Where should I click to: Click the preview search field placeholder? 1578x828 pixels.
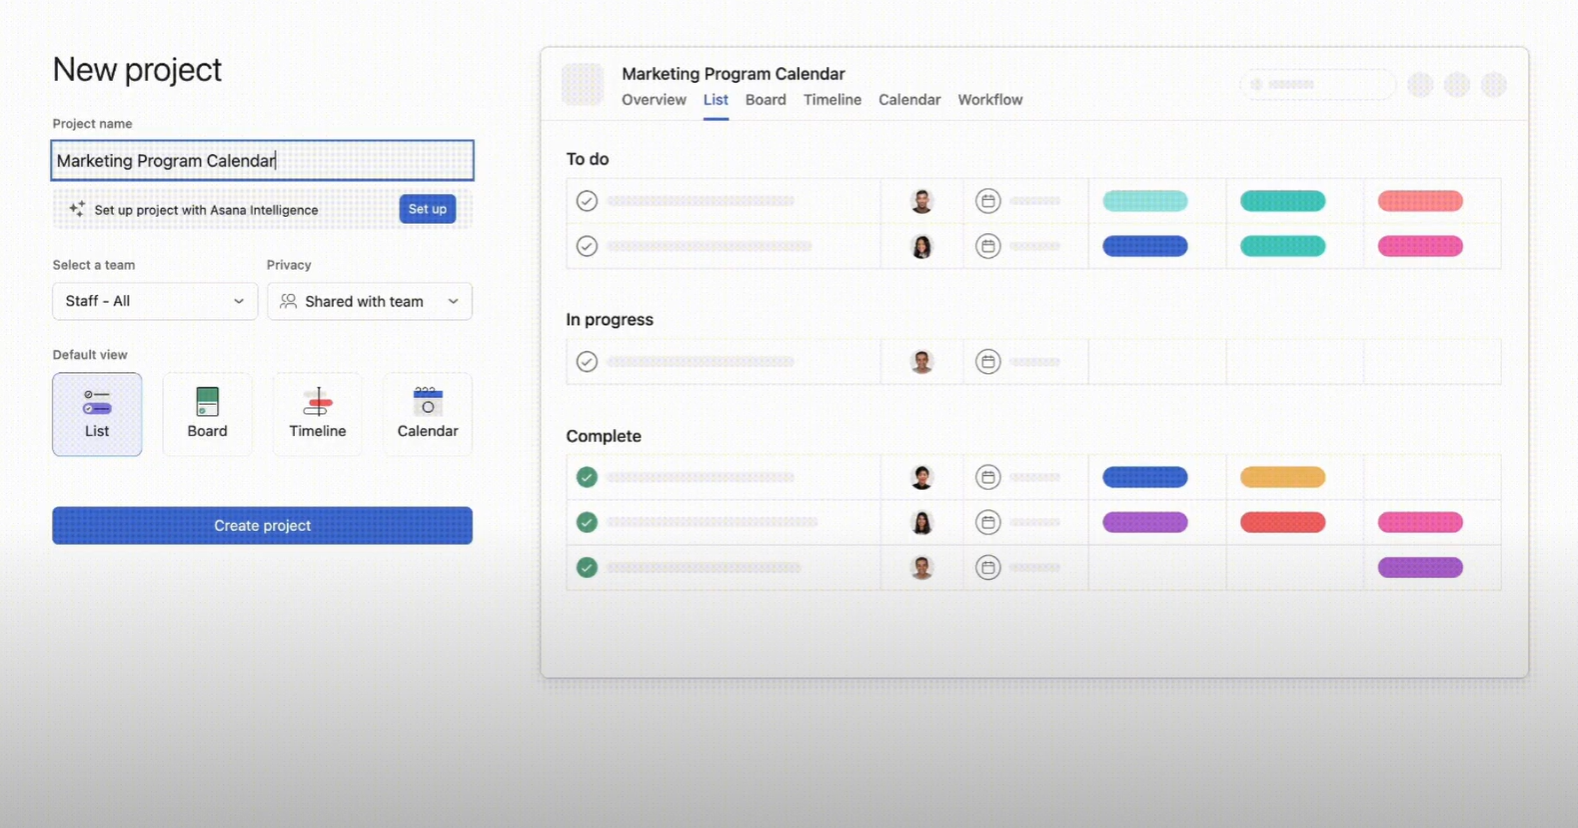click(1317, 84)
